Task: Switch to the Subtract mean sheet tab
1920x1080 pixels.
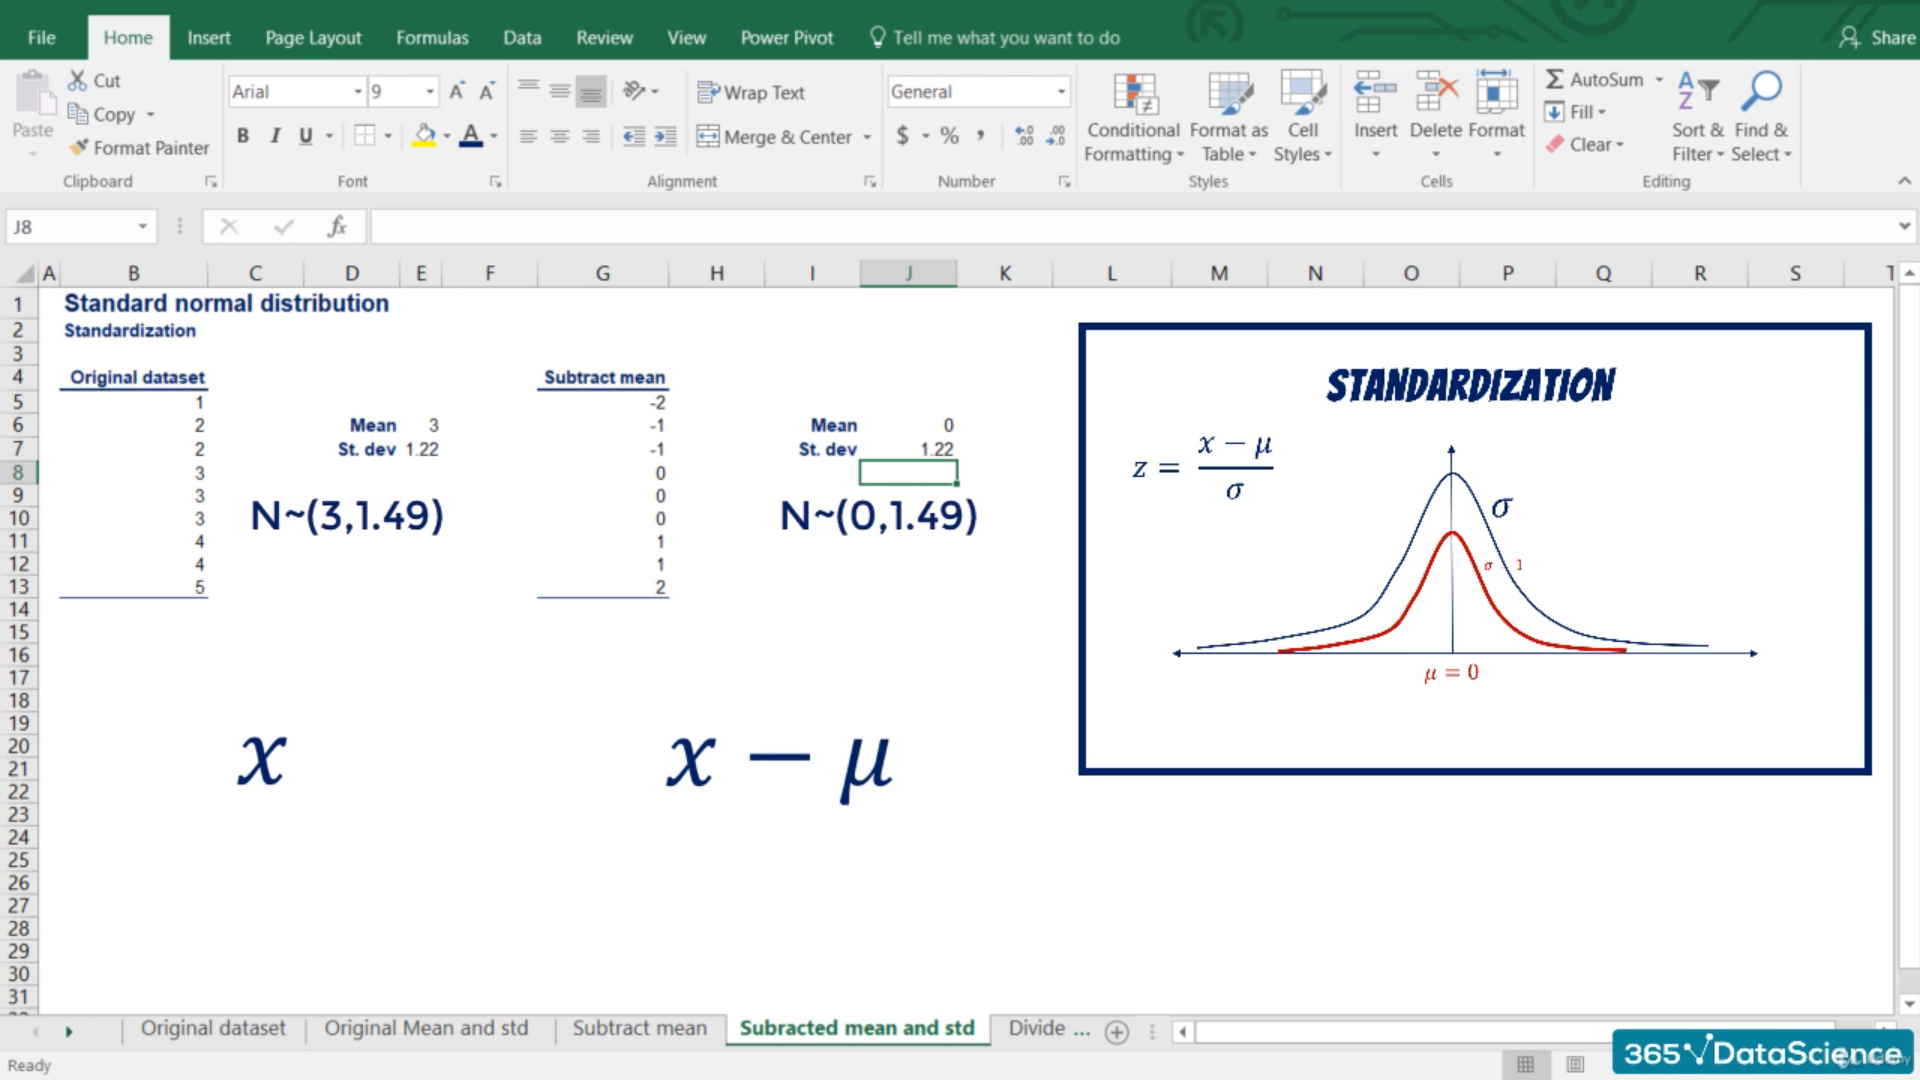Action: (639, 1028)
